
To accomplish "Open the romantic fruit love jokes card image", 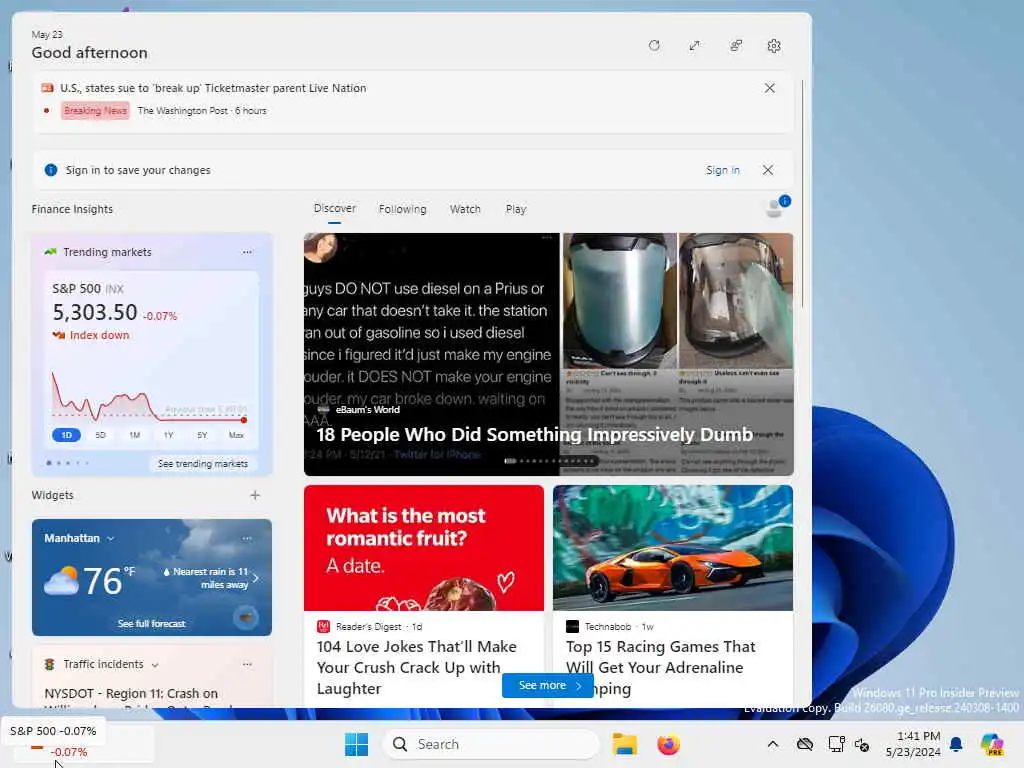I will pyautogui.click(x=424, y=548).
